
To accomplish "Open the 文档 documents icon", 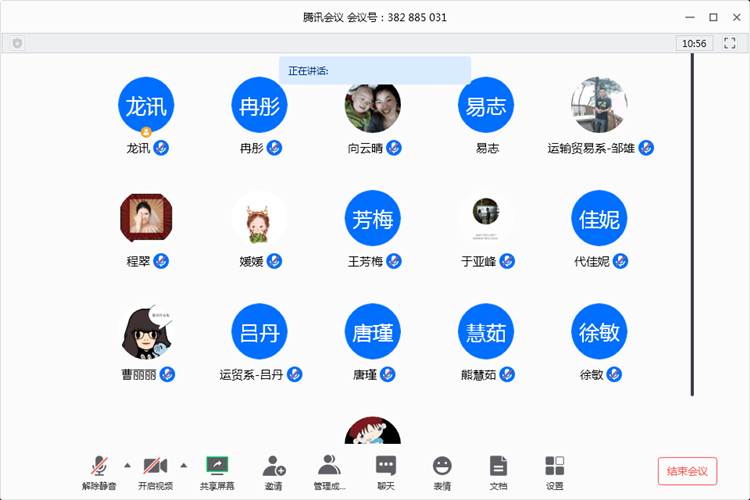I will (x=498, y=471).
